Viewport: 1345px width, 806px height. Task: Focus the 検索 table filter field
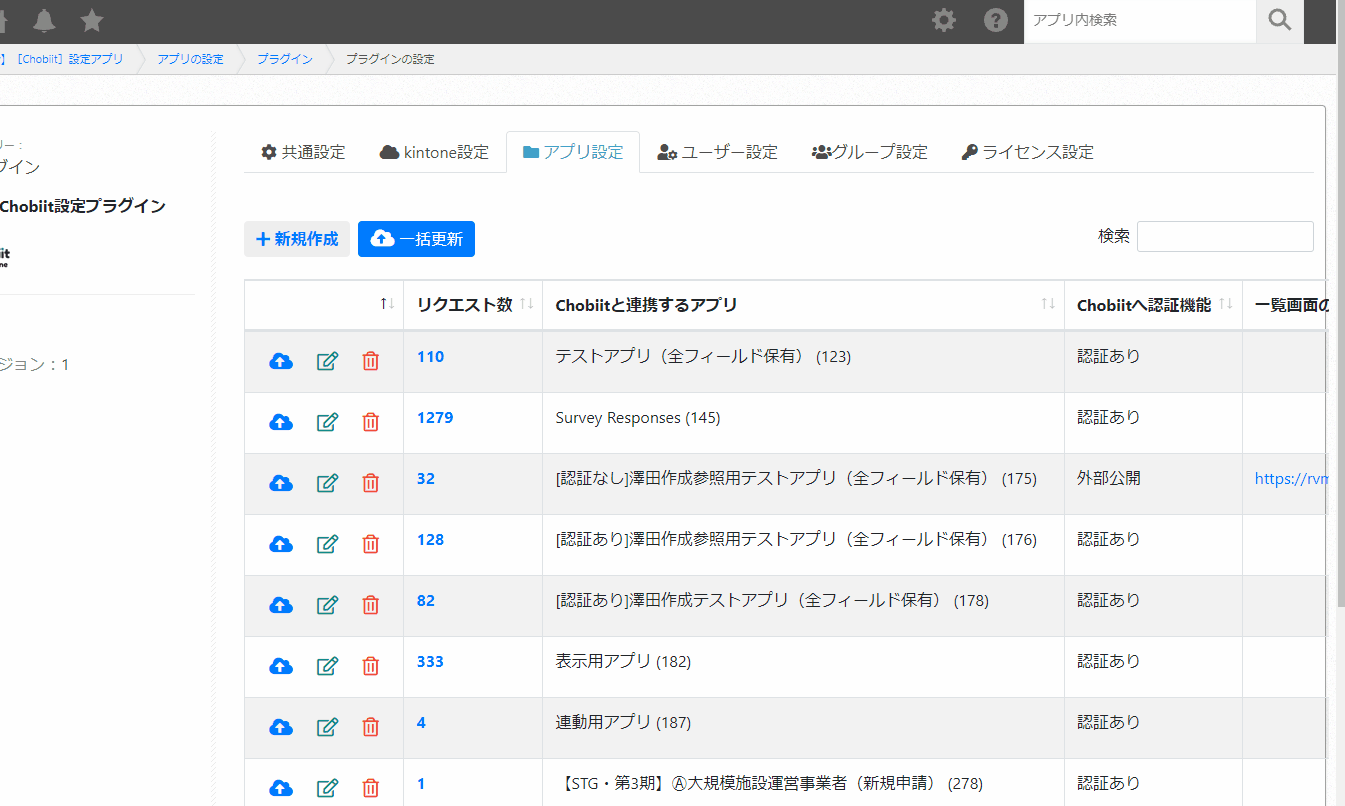tap(1225, 236)
